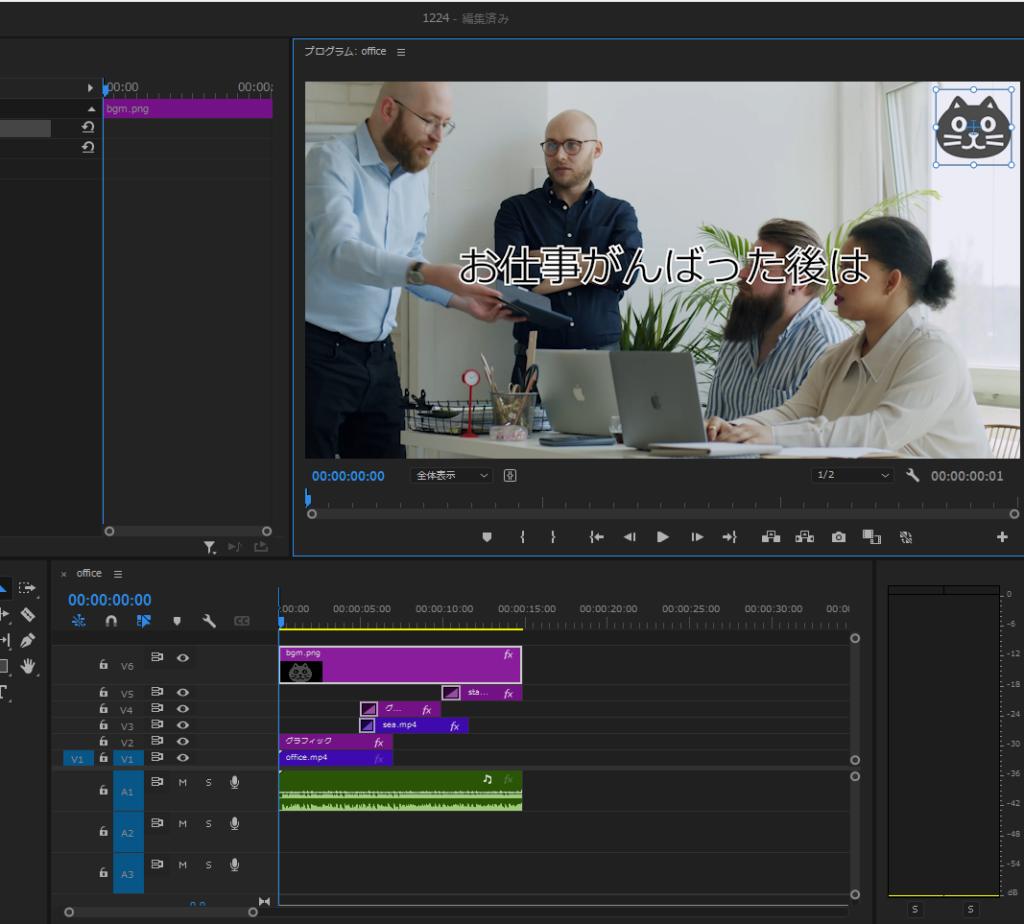The image size is (1024, 924).
Task: Open the button editor plus icon
Action: coord(1002,537)
